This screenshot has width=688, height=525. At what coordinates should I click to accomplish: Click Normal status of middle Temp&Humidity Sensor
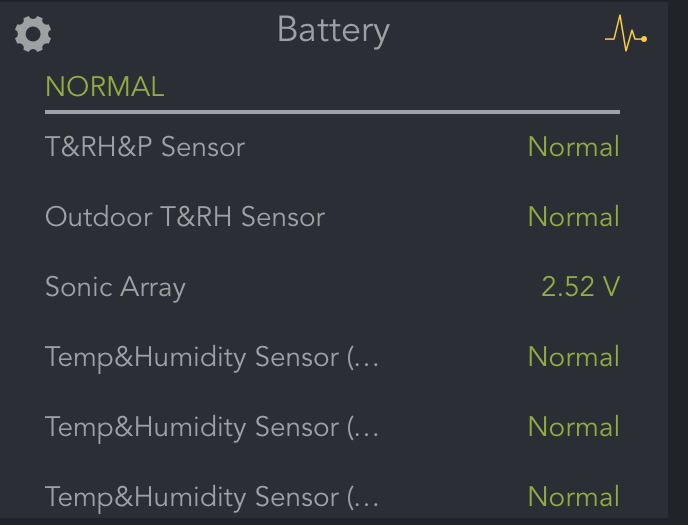point(573,427)
